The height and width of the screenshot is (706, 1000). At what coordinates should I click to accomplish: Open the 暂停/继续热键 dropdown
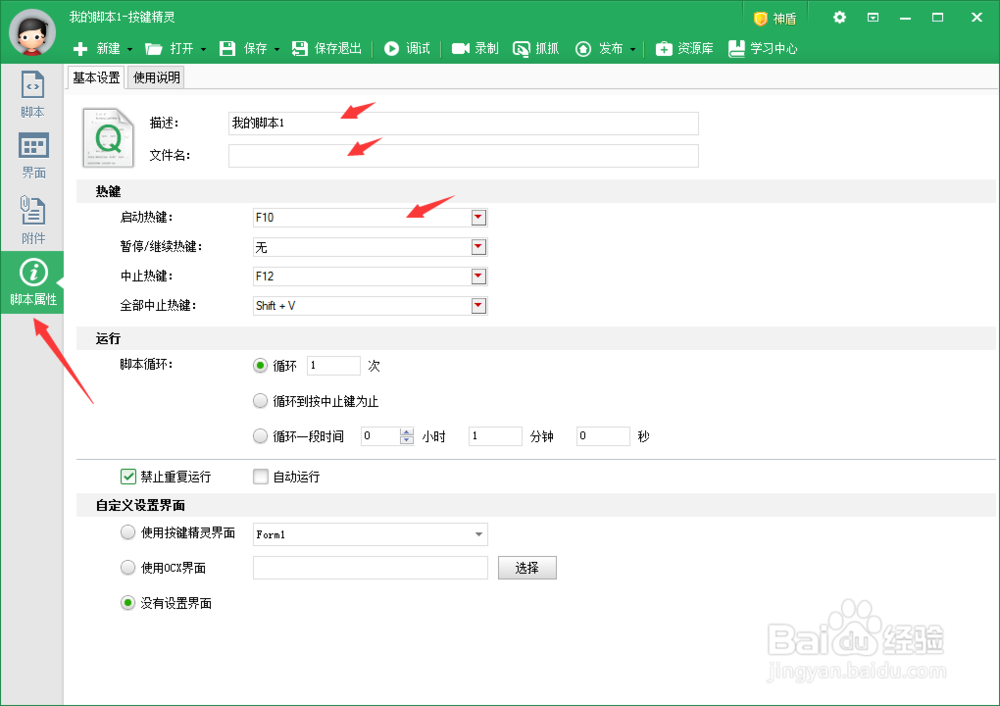tap(478, 247)
